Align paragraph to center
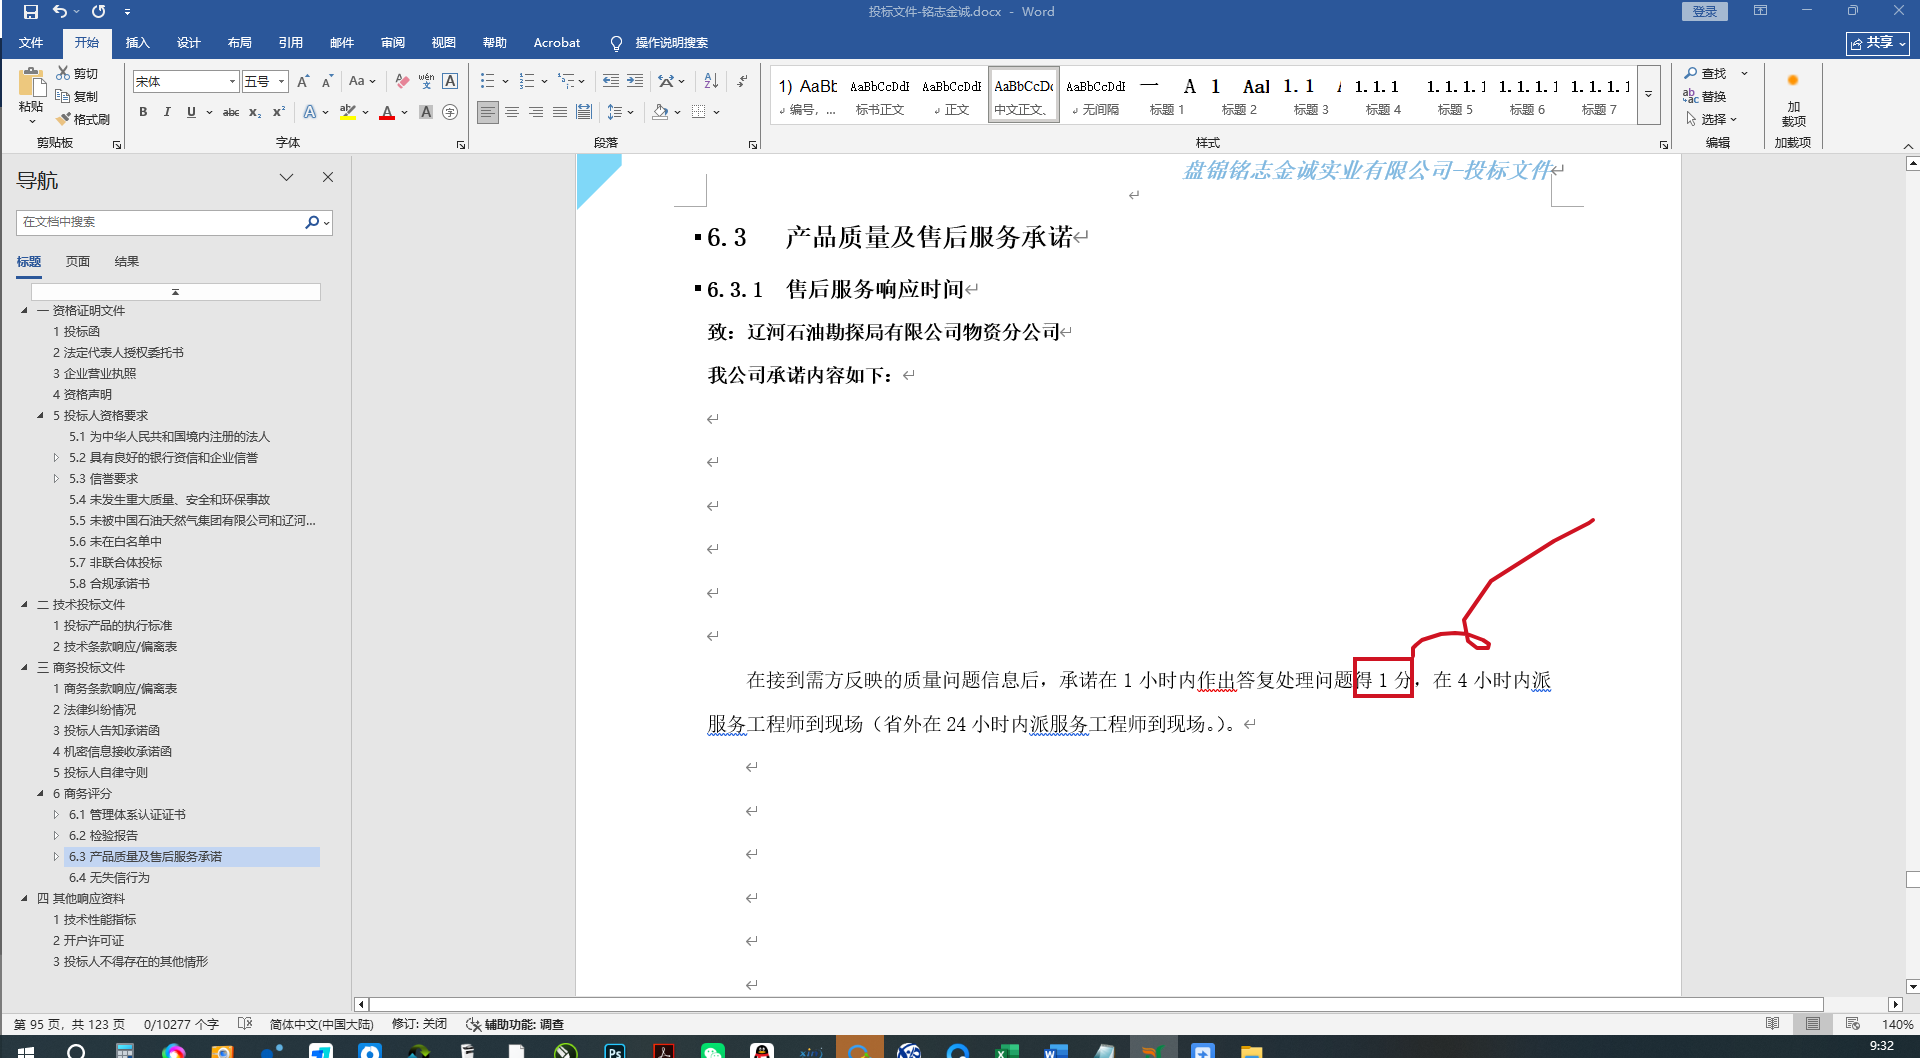Image resolution: width=1920 pixels, height=1058 pixels. [x=512, y=112]
